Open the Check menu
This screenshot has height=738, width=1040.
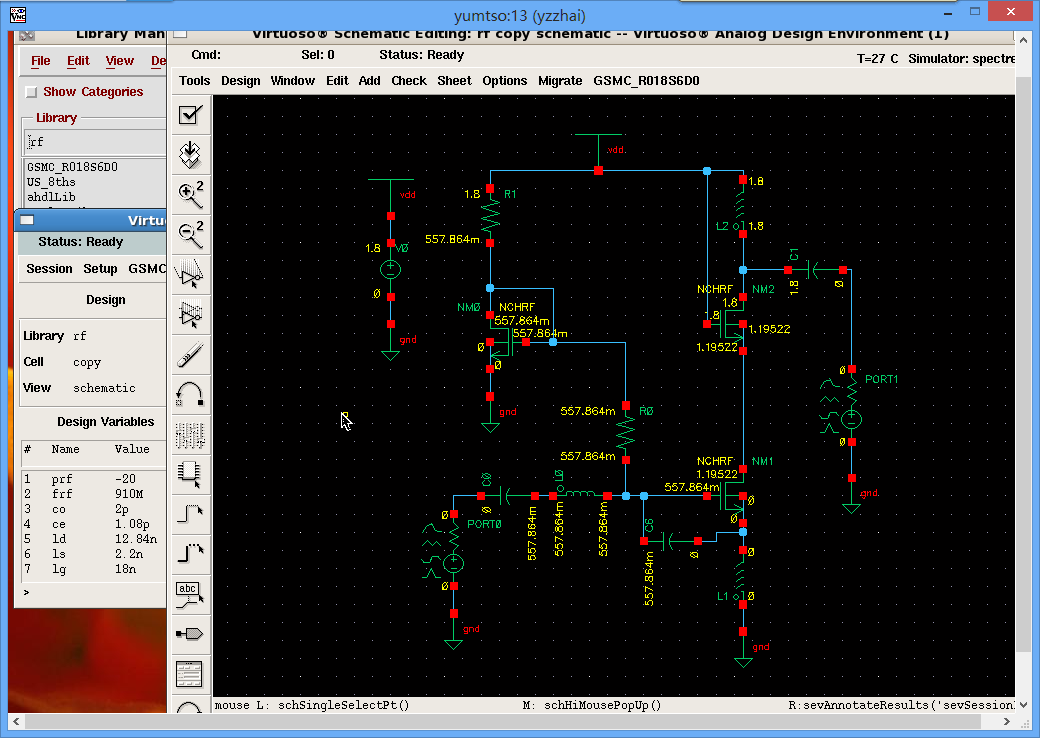(x=409, y=81)
